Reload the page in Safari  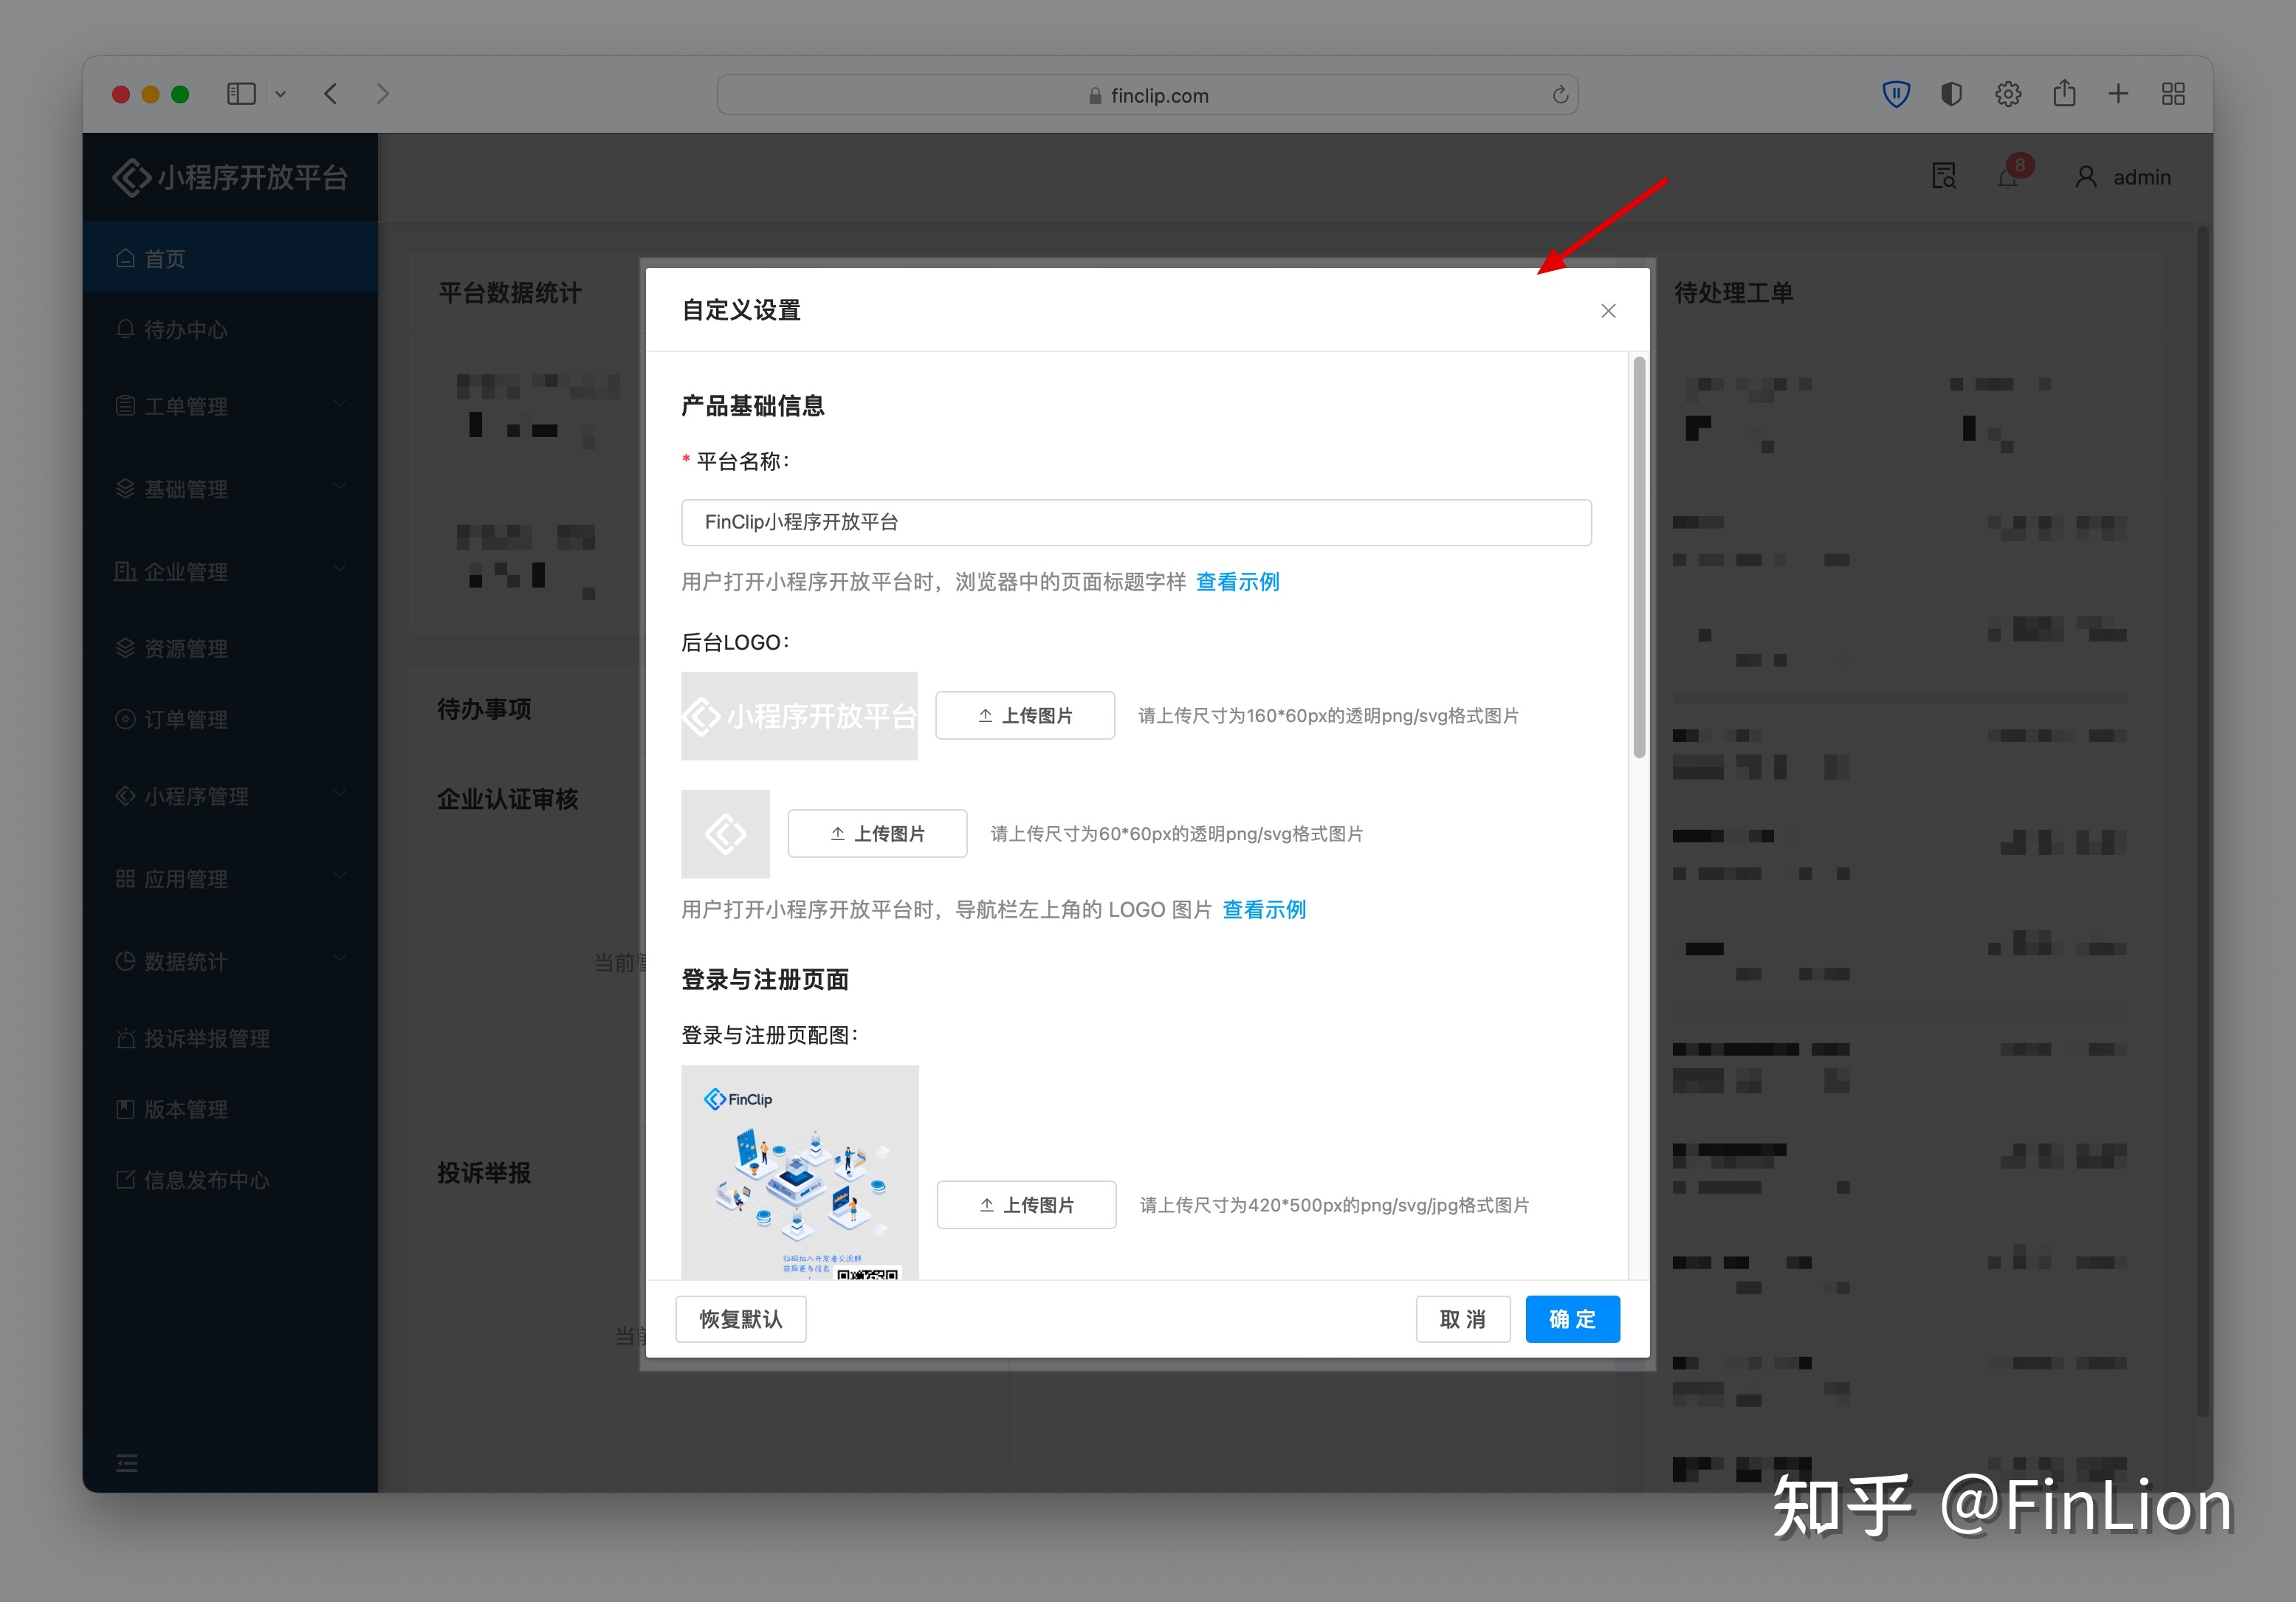pyautogui.click(x=1560, y=95)
